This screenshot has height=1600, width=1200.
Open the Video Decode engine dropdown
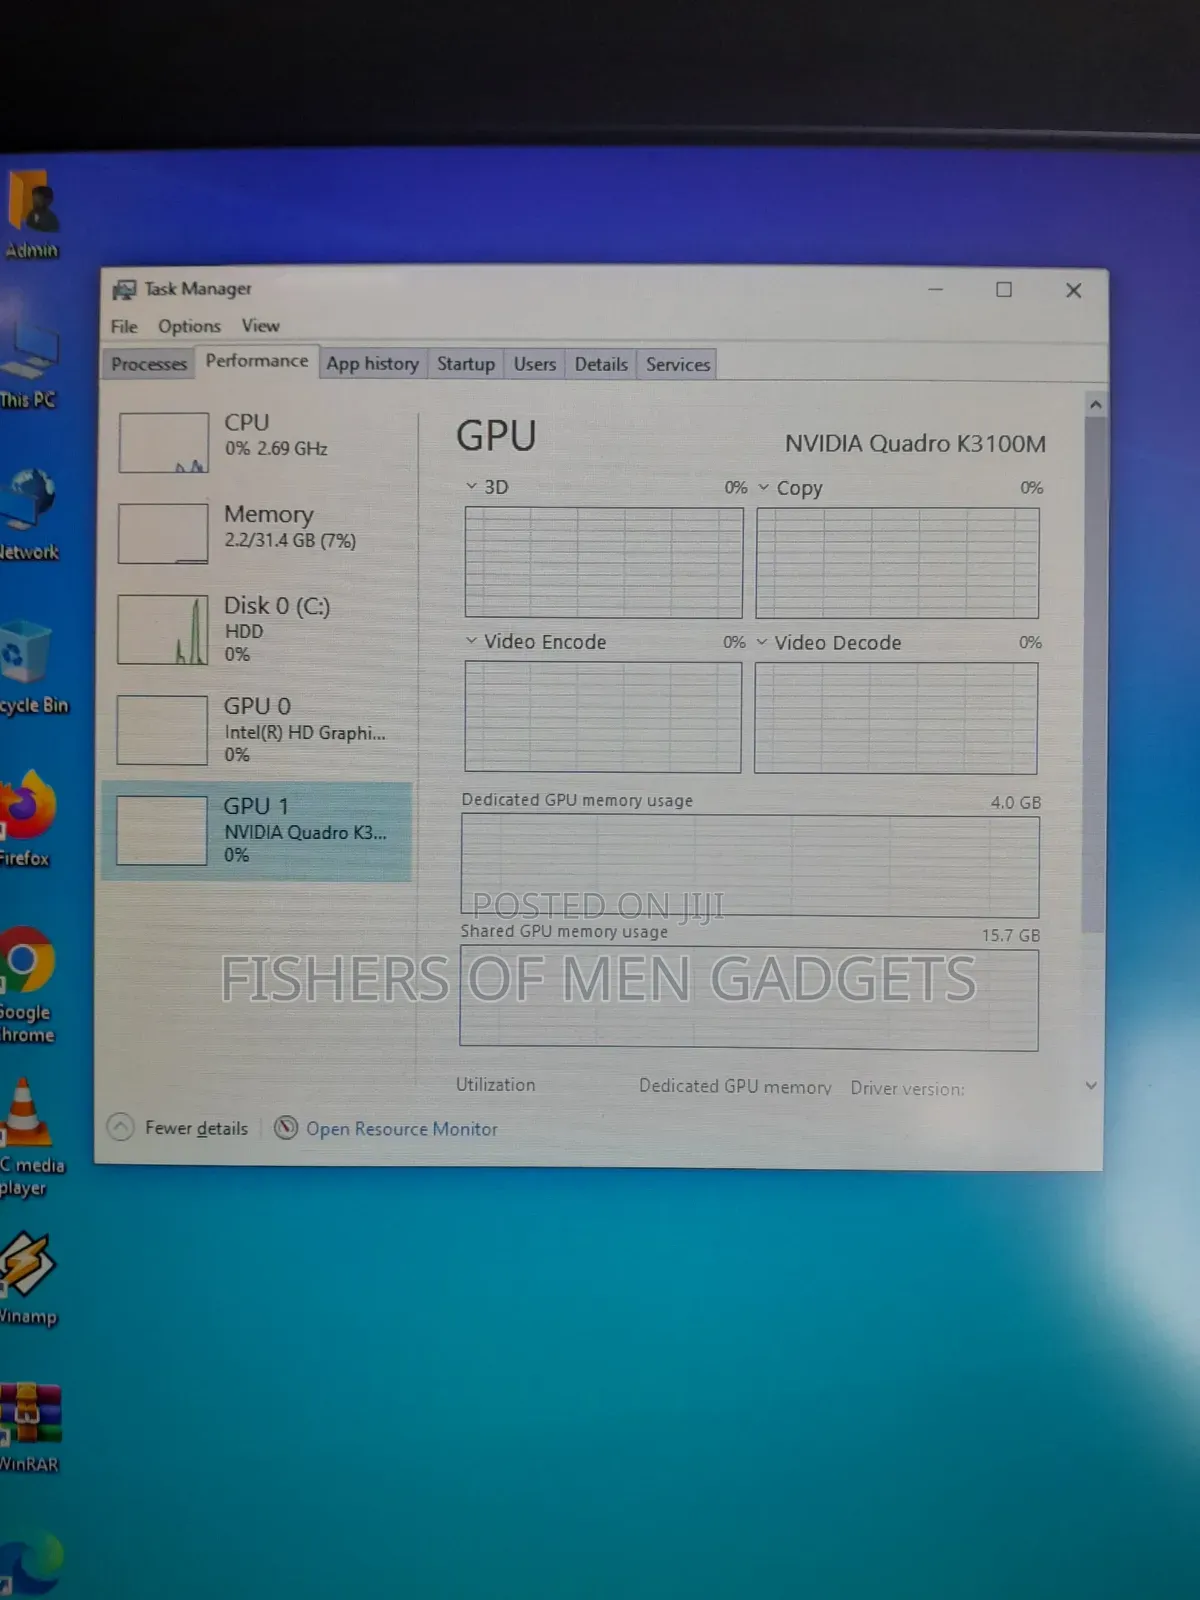tap(762, 642)
